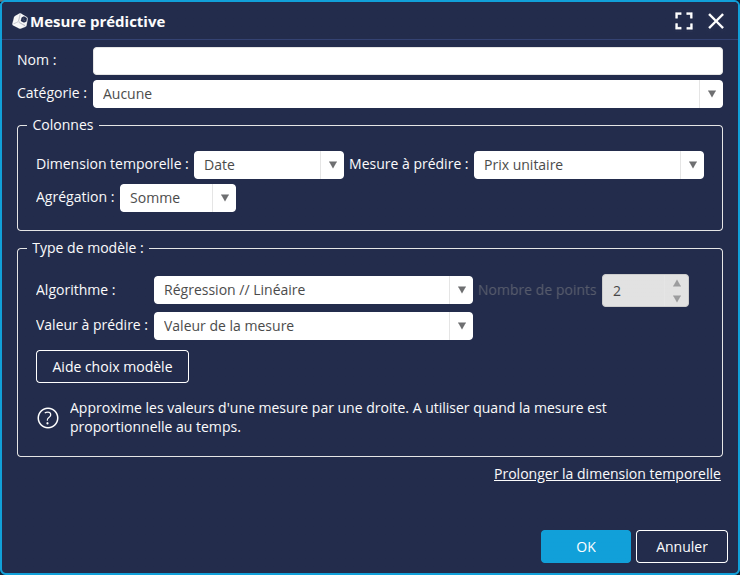The width and height of the screenshot is (740, 575).
Task: Open the Algorithme dropdown arrow
Action: click(461, 290)
